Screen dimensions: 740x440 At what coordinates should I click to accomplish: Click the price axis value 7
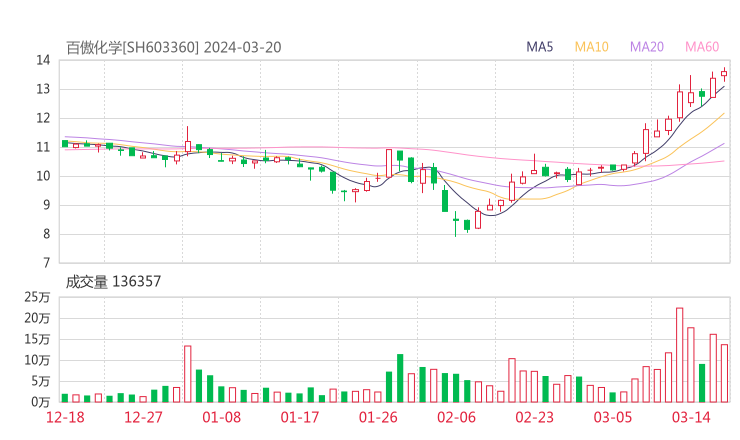pyautogui.click(x=46, y=263)
